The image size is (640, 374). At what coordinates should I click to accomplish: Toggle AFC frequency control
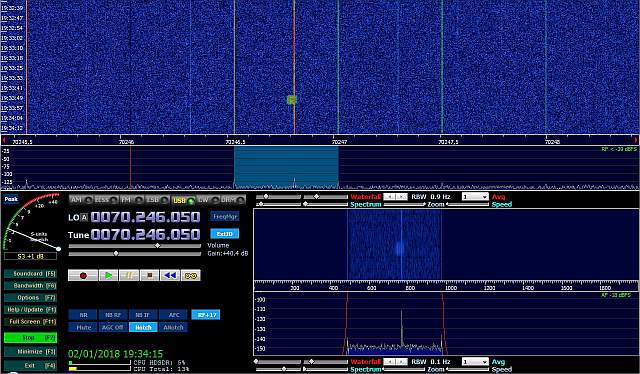pyautogui.click(x=173, y=315)
